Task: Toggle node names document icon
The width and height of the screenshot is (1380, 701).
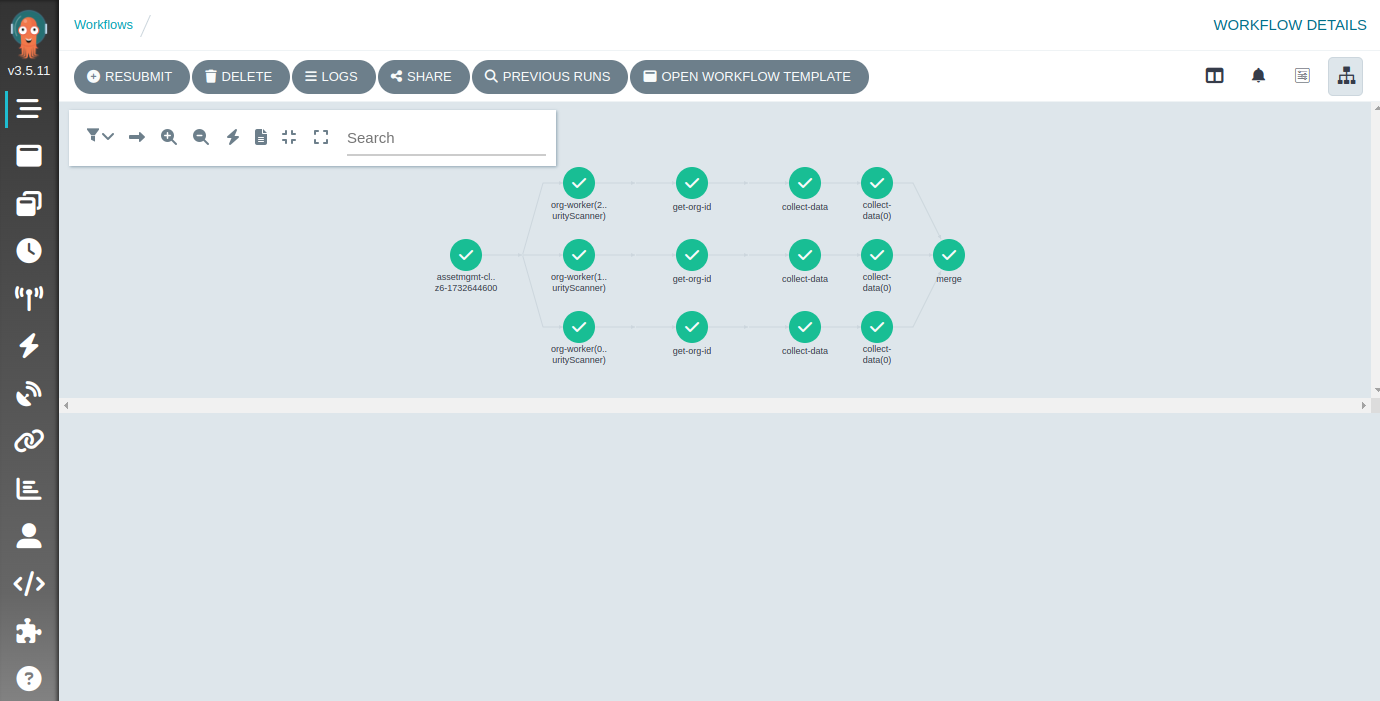Action: click(261, 137)
